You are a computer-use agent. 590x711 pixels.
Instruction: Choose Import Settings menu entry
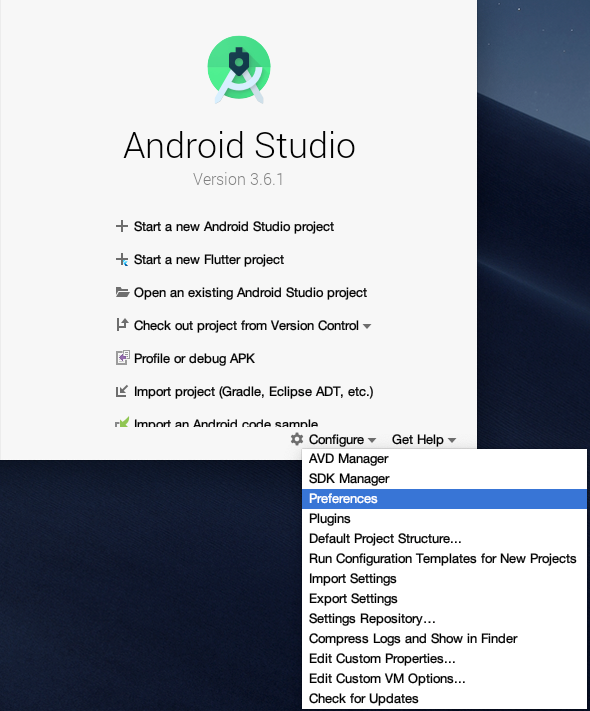tap(444, 579)
